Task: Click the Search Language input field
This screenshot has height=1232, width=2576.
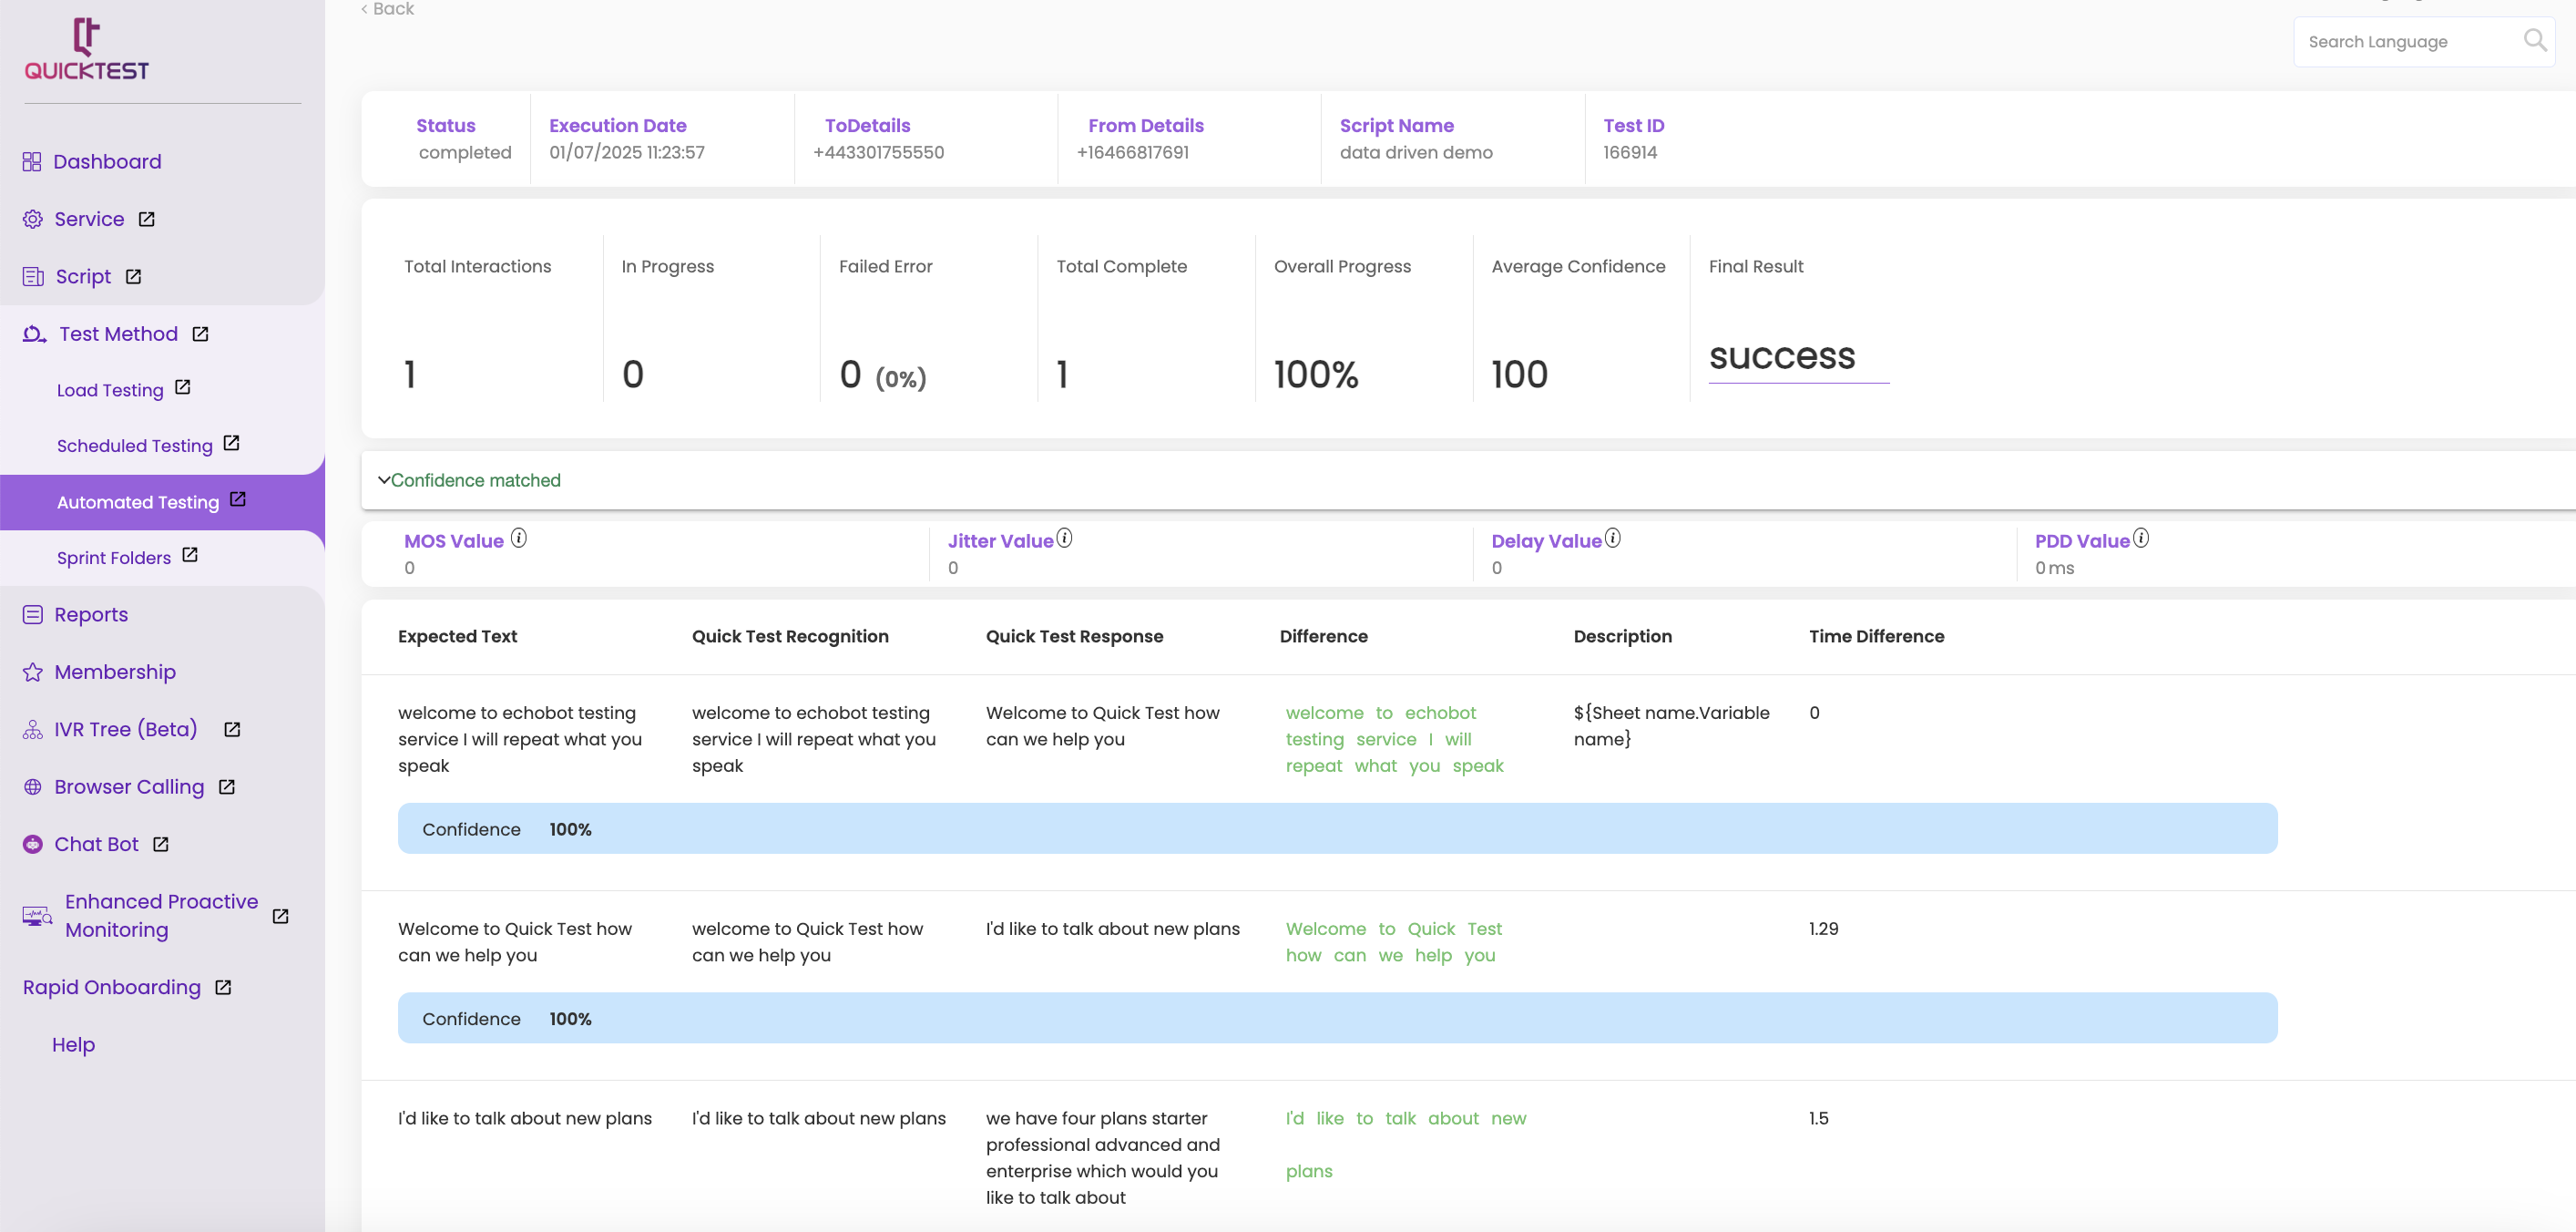Action: point(2410,41)
